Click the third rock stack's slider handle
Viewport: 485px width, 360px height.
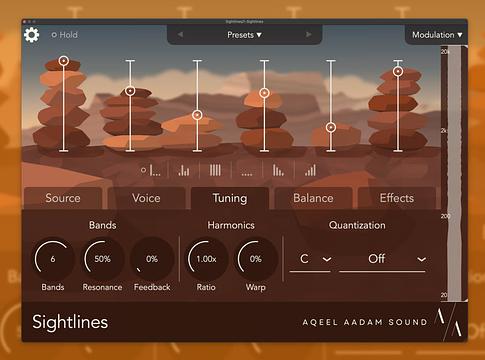pyautogui.click(x=197, y=115)
